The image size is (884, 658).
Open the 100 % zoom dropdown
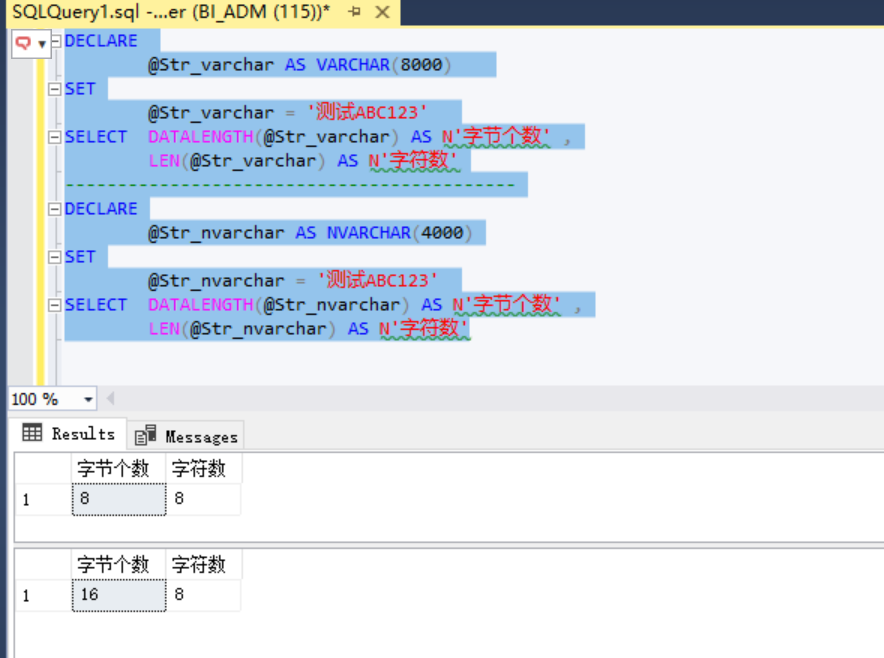tap(88, 399)
